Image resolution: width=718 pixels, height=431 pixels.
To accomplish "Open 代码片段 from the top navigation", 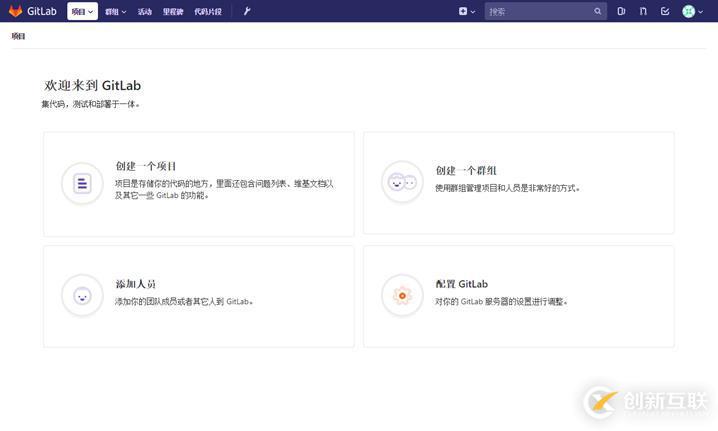I will pos(208,11).
